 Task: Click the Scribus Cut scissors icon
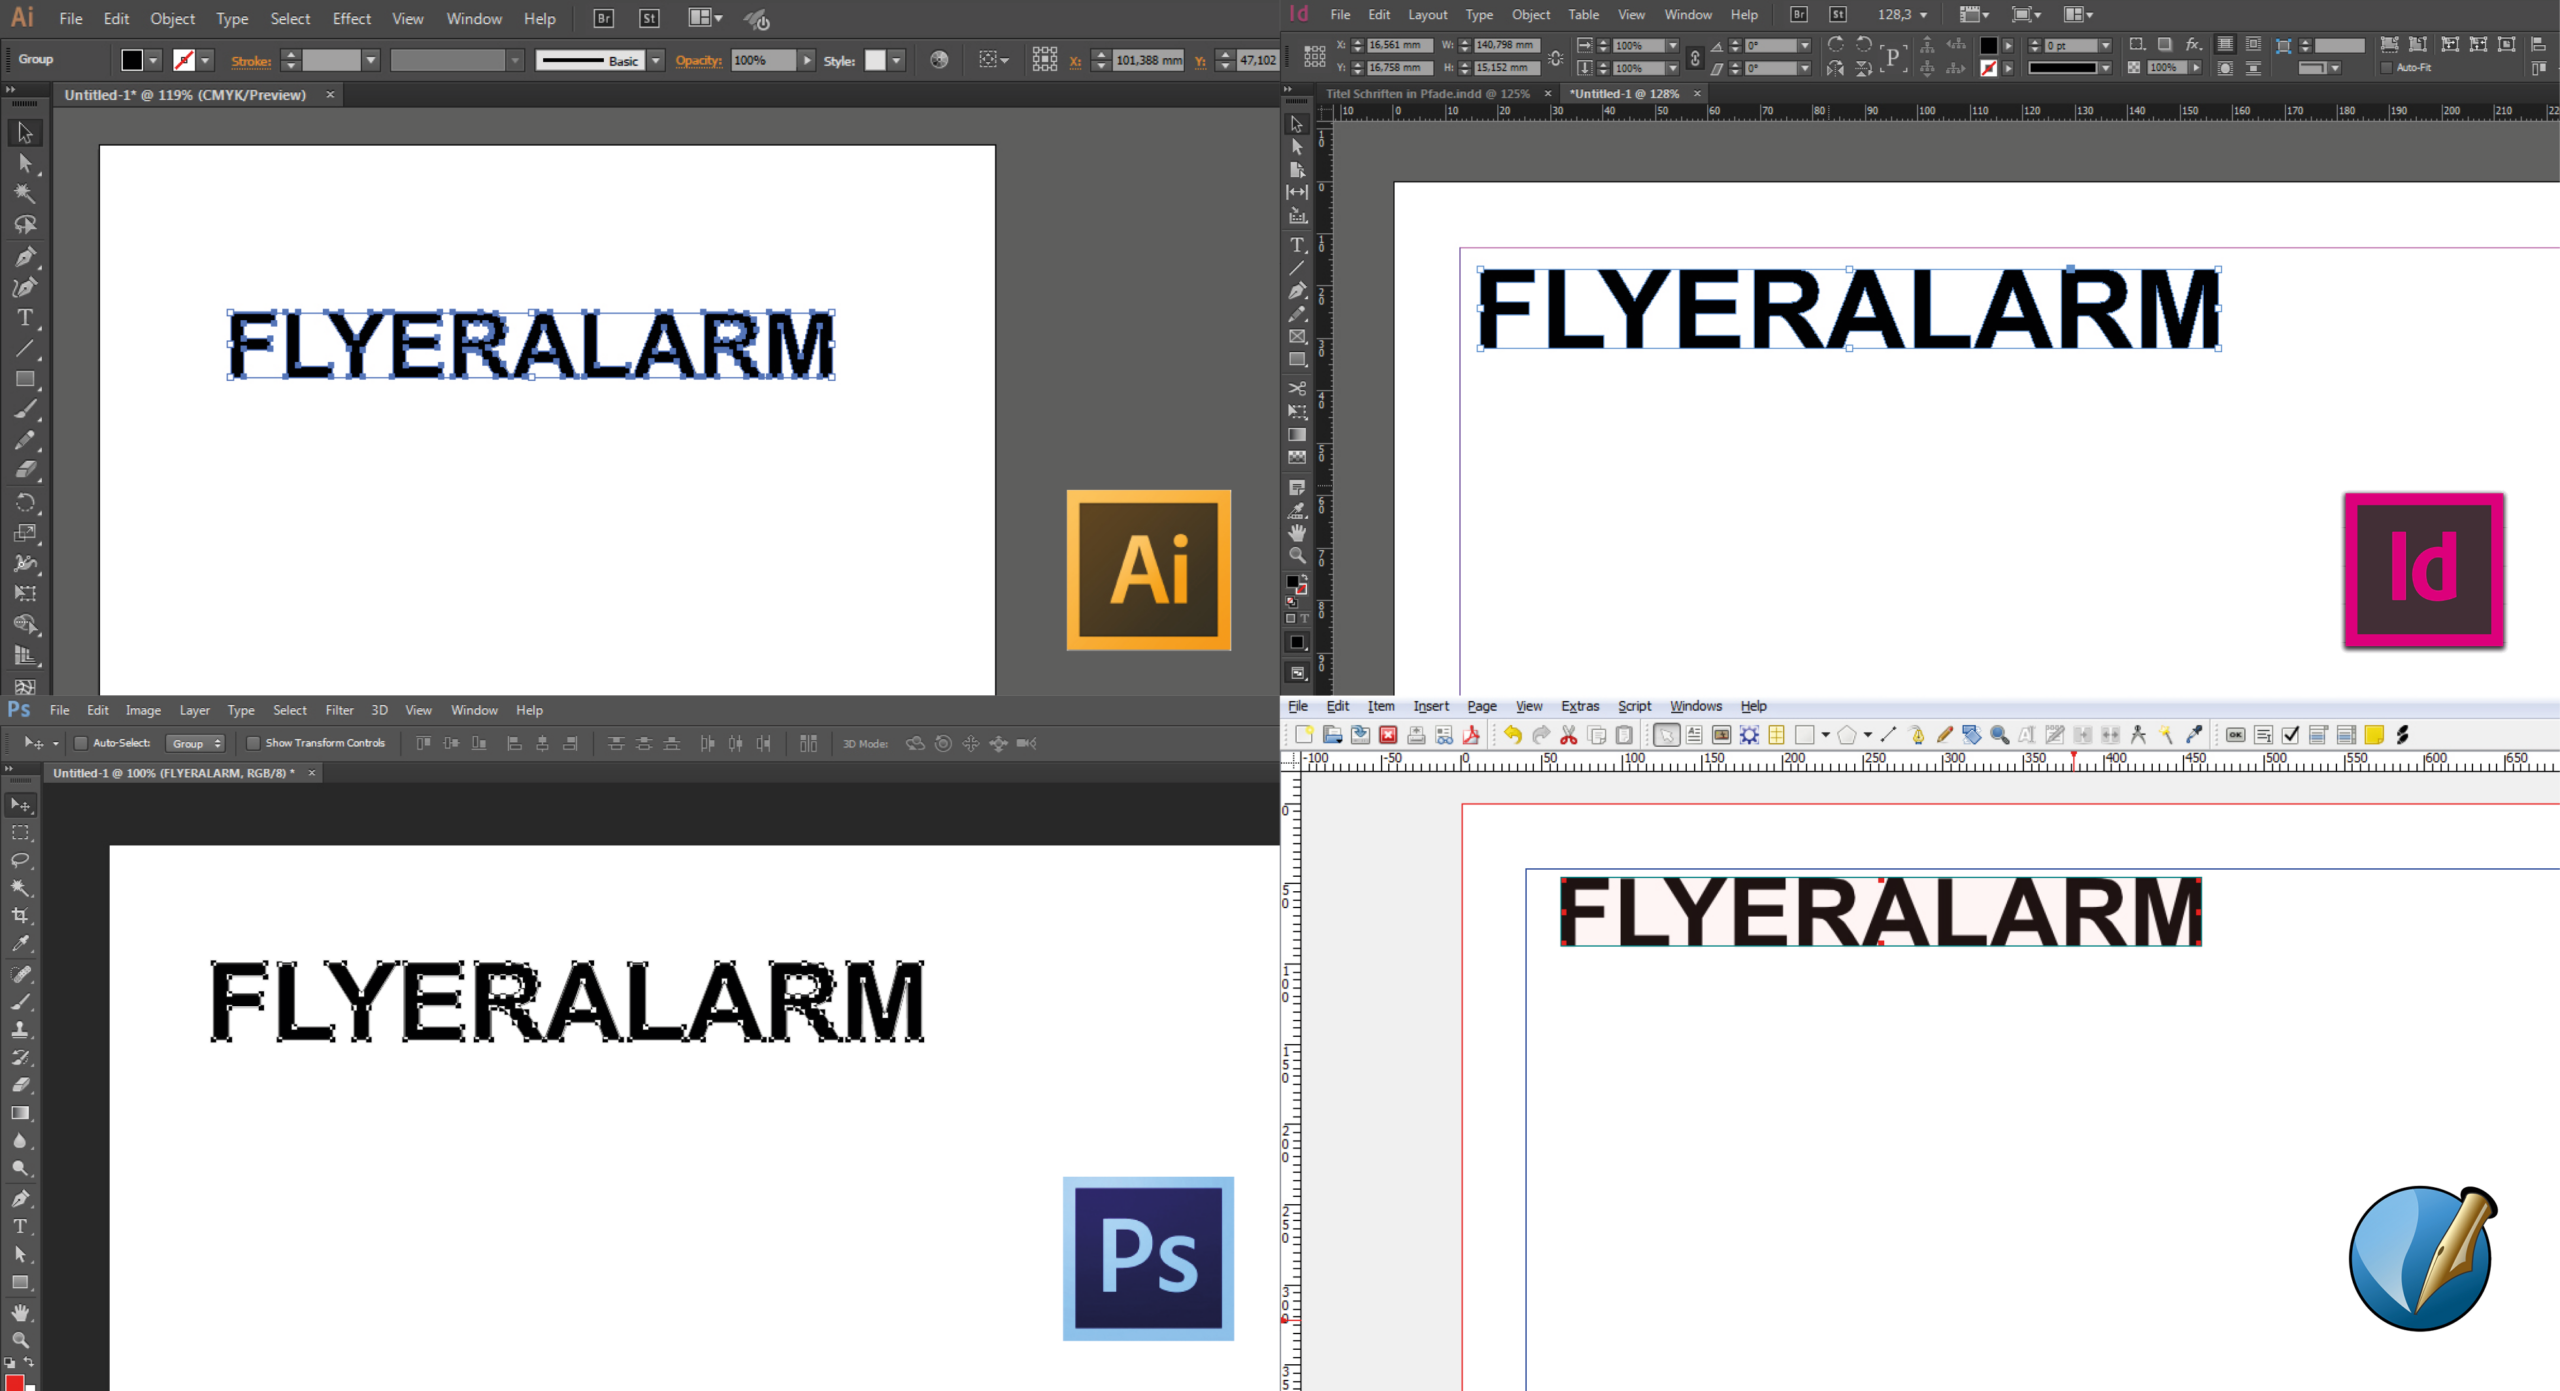coord(1568,736)
